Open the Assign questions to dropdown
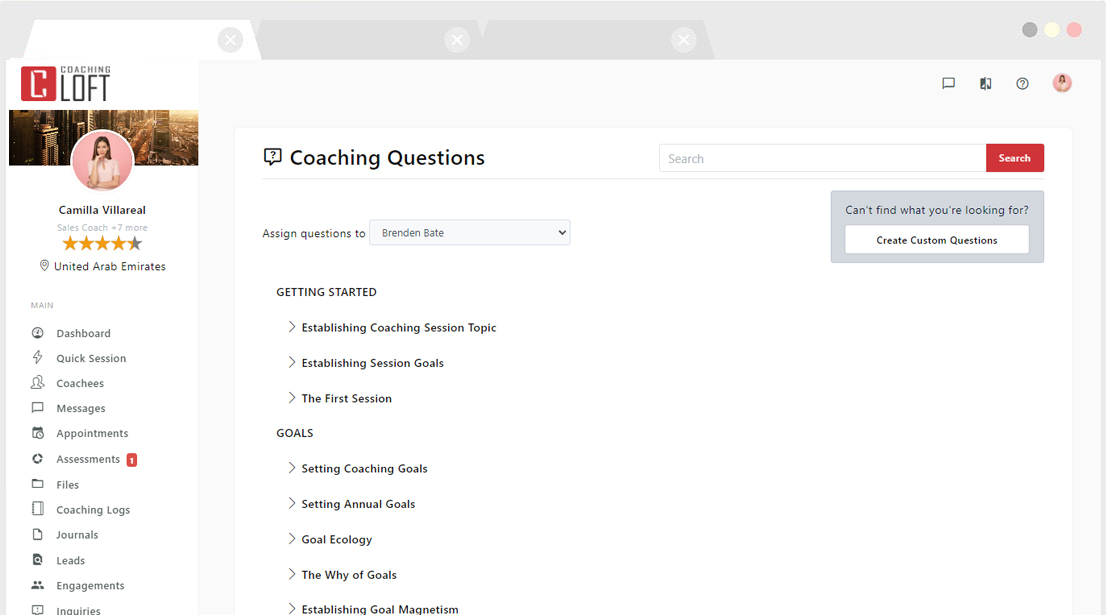1106x615 pixels. [469, 233]
